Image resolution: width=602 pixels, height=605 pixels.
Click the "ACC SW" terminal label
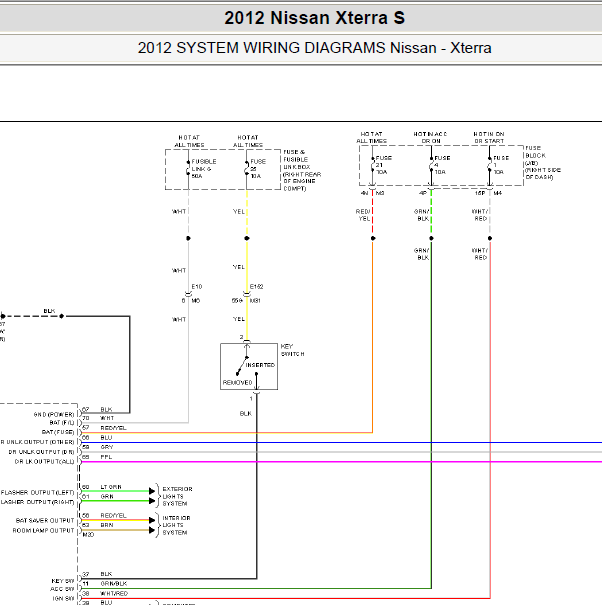pyautogui.click(x=62, y=589)
